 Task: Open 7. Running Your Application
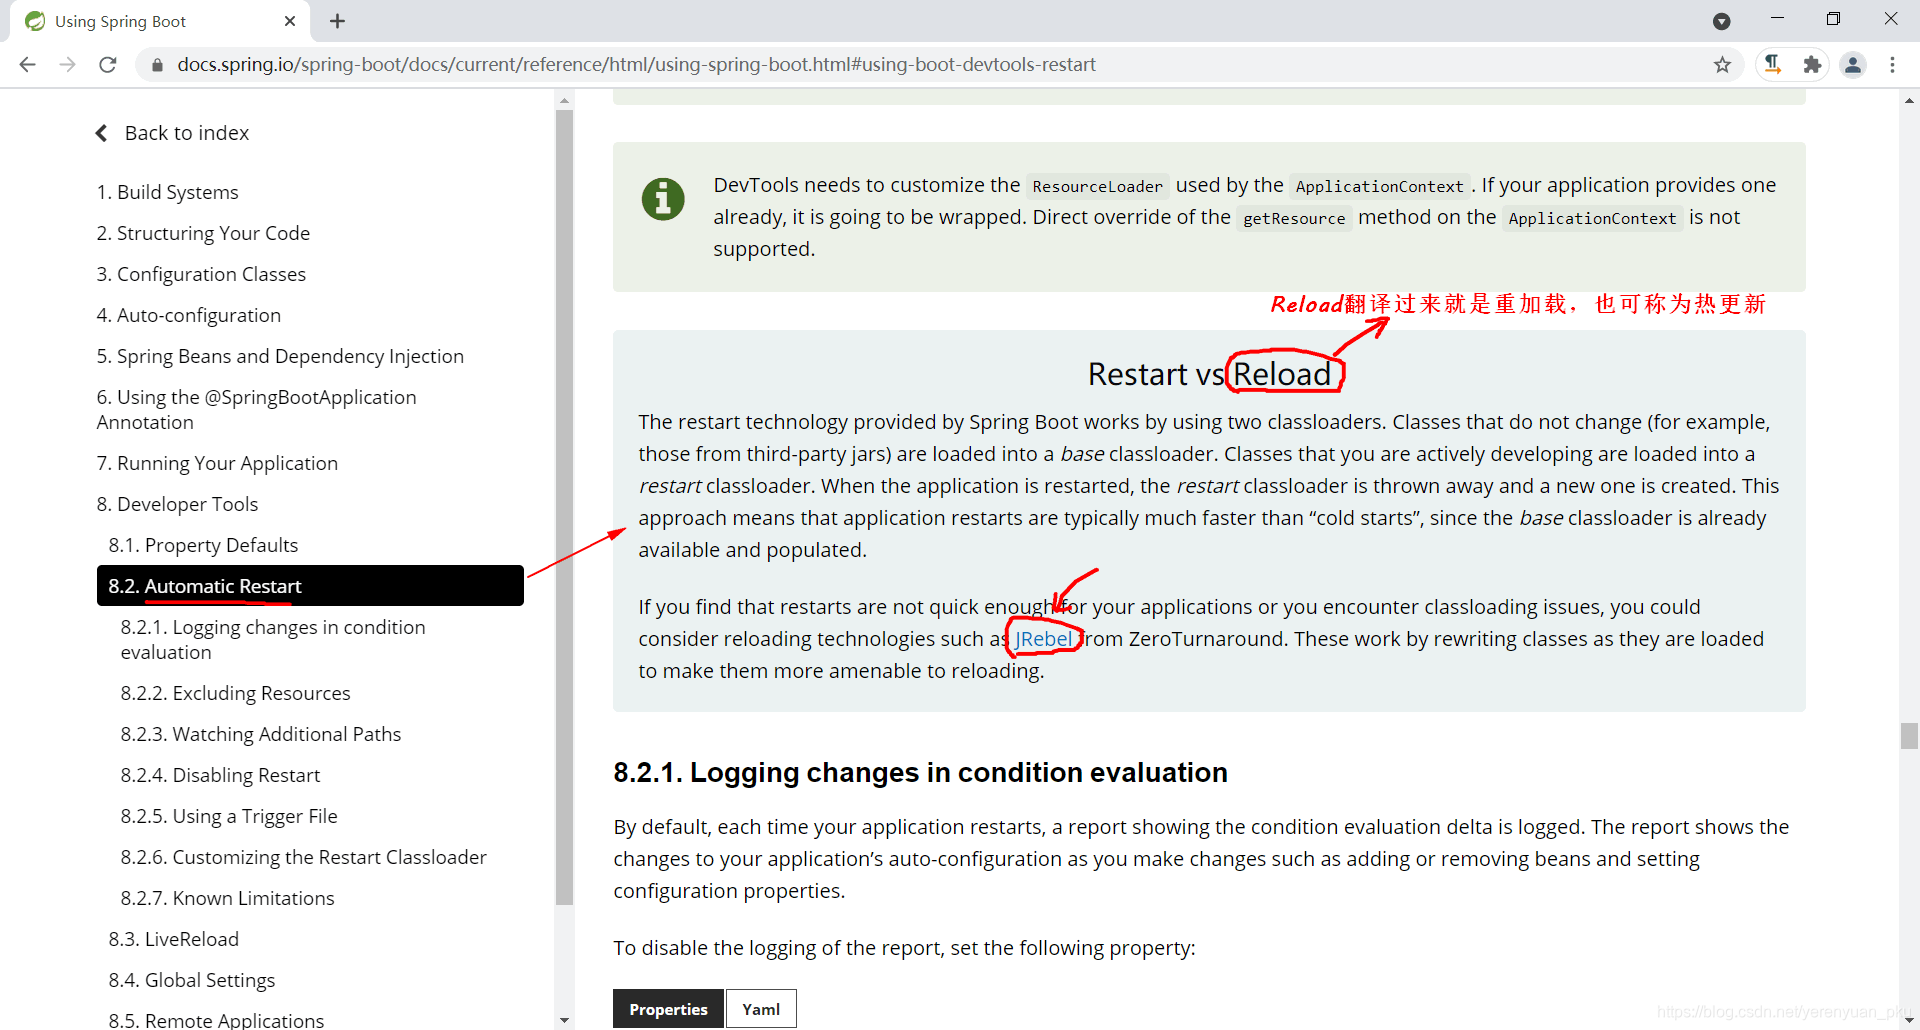[217, 463]
